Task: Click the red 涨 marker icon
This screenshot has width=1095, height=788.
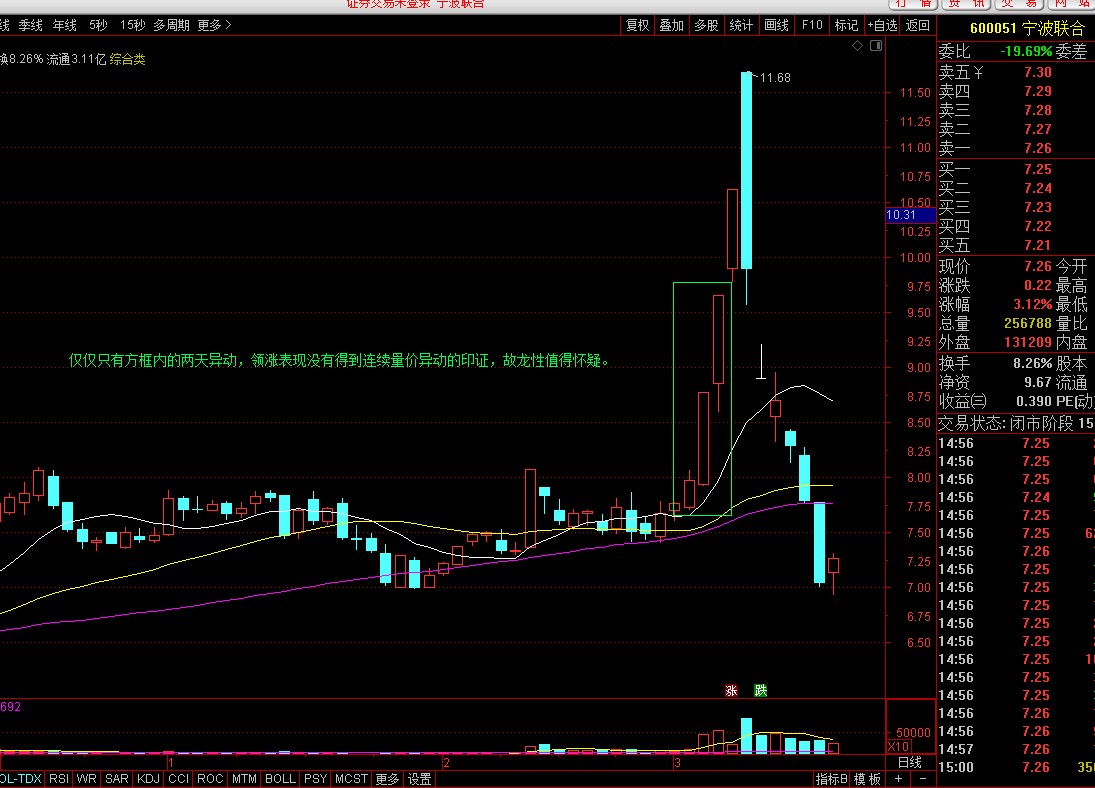Action: [x=731, y=690]
